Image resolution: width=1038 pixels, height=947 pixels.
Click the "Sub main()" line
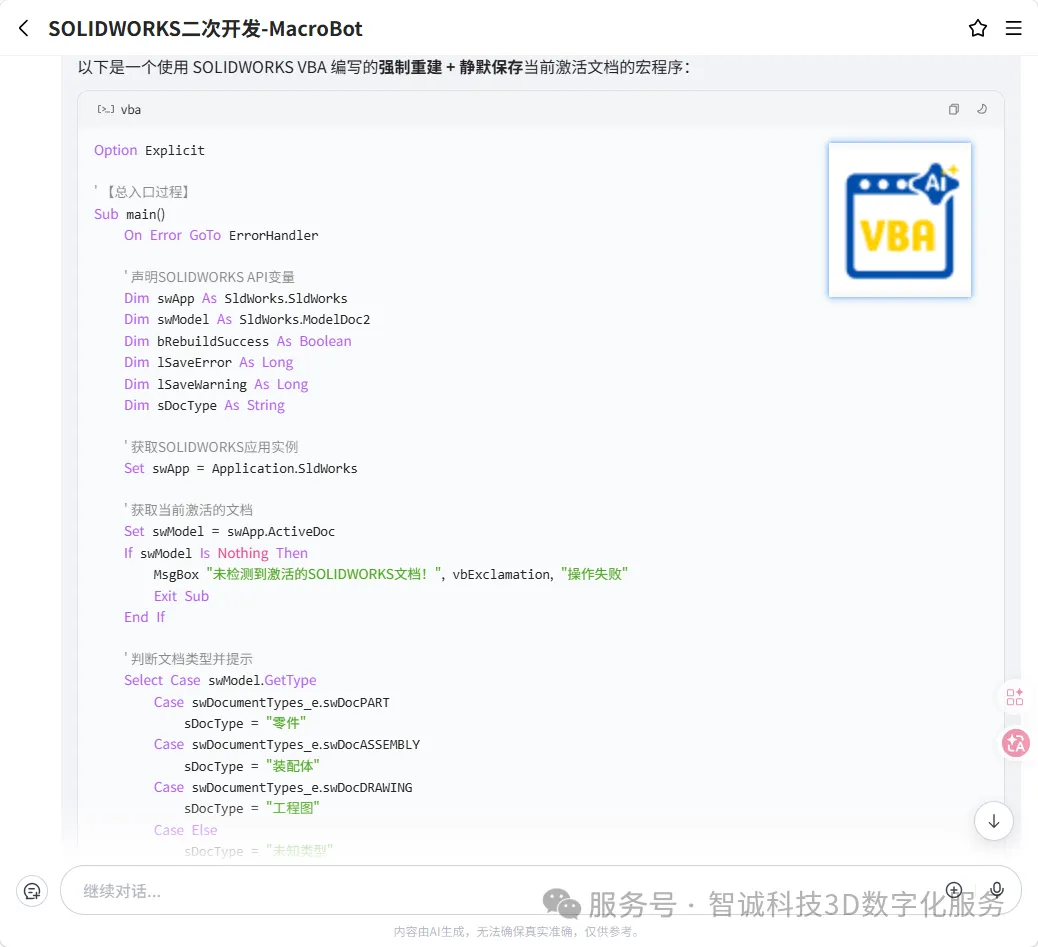pyautogui.click(x=130, y=214)
